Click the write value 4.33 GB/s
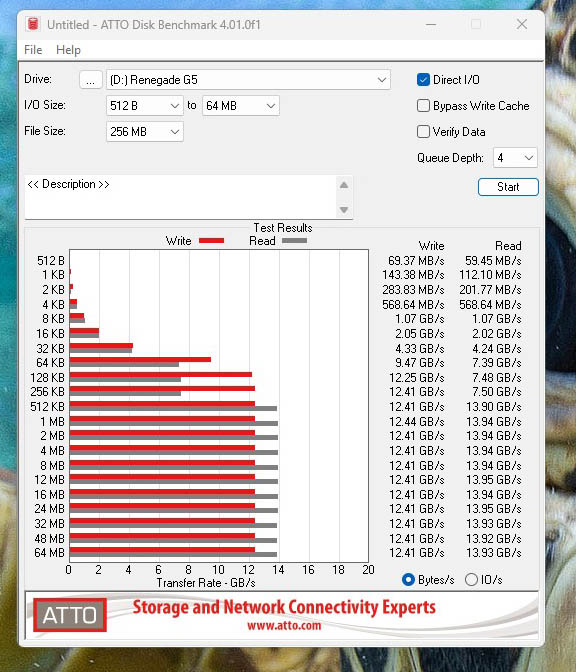Viewport: 576px width, 672px height. point(420,348)
